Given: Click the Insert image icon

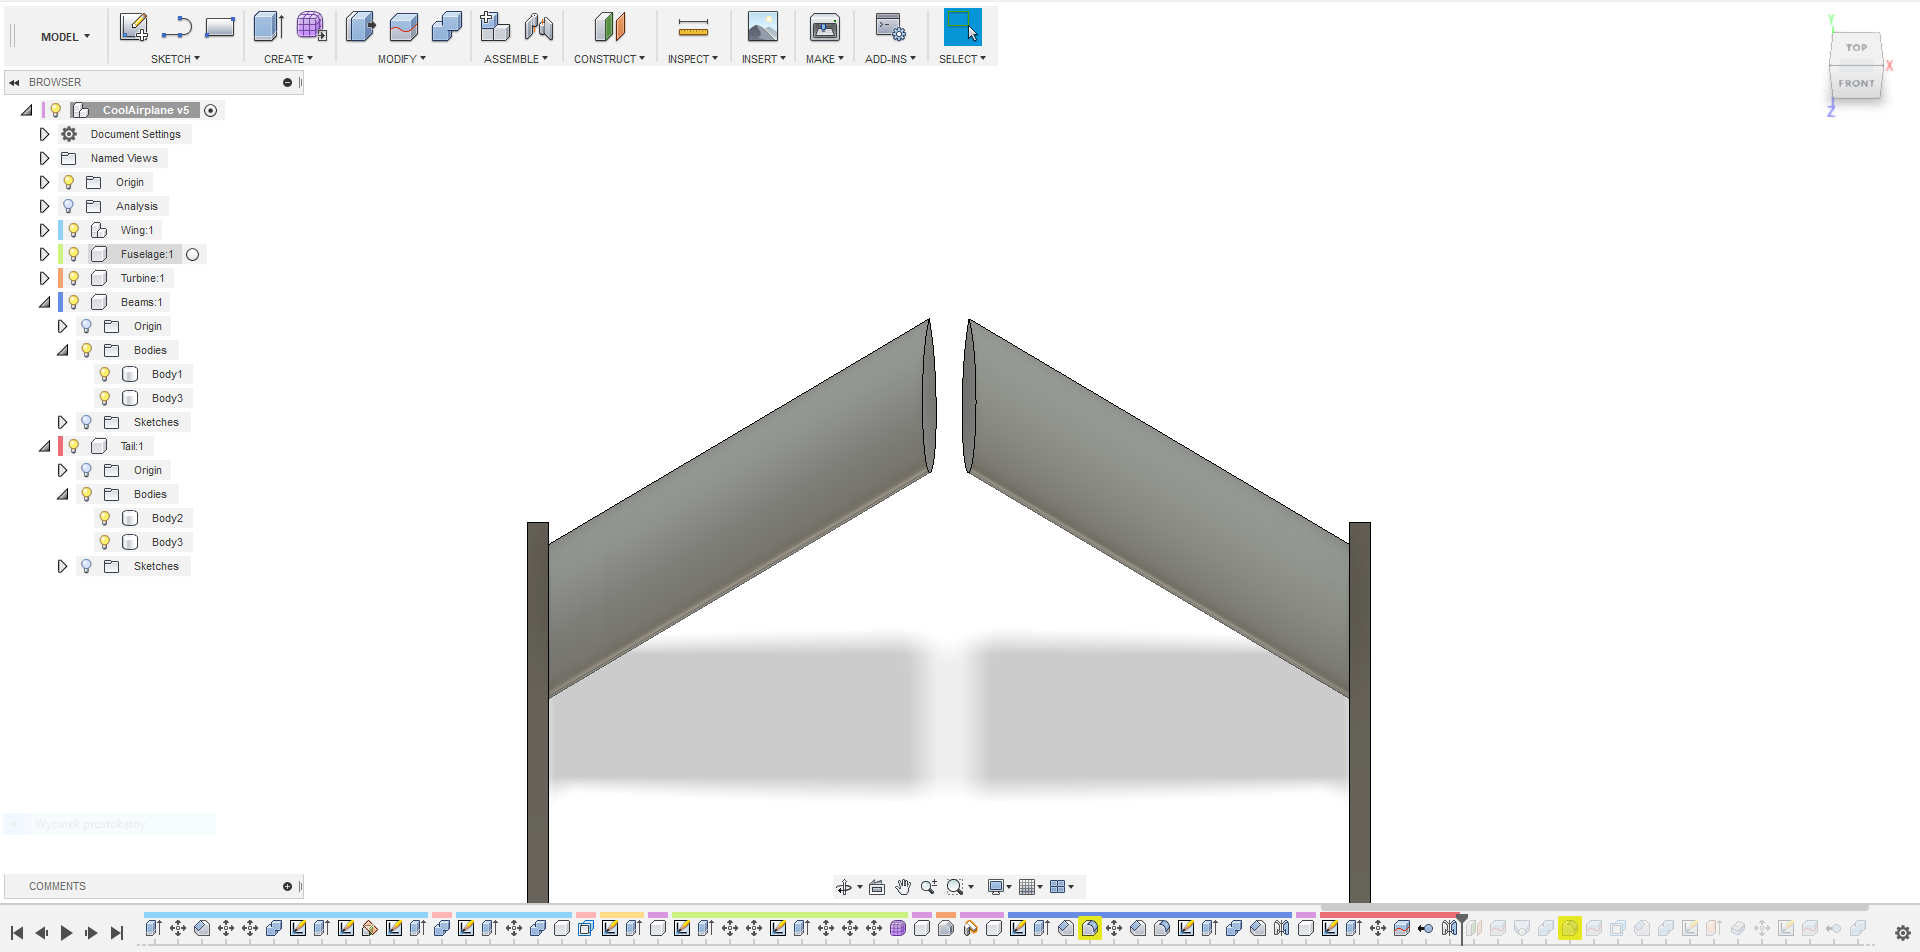Looking at the screenshot, I should click(763, 27).
